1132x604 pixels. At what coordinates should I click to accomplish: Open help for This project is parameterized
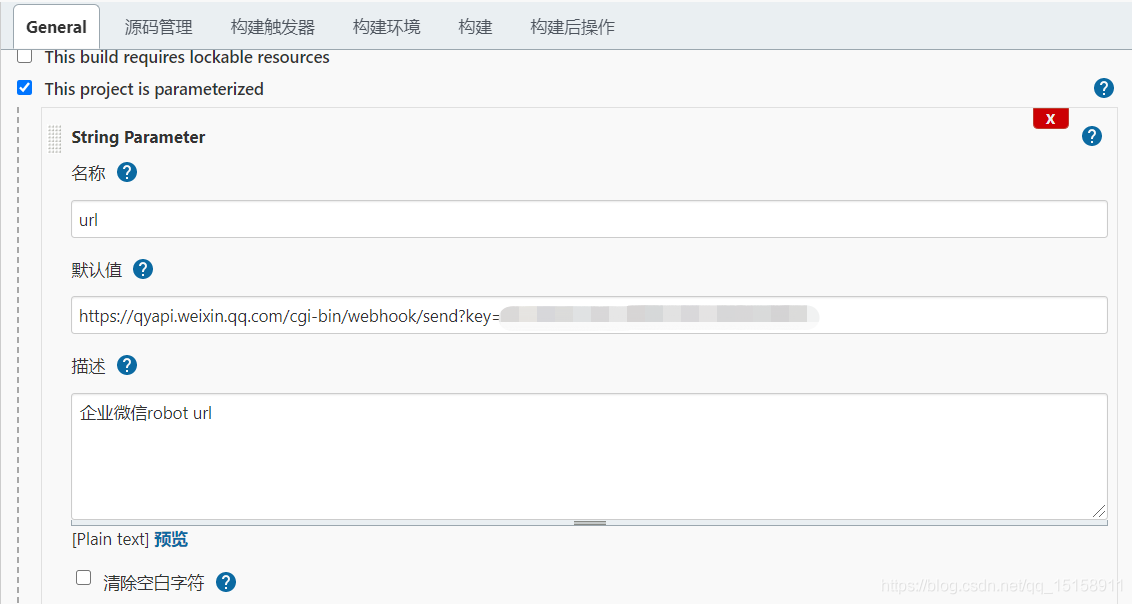(x=1103, y=88)
